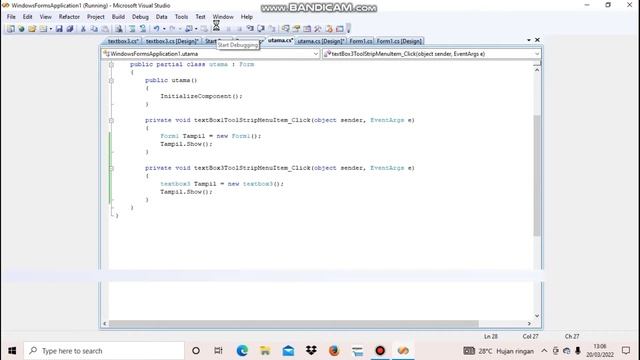Collapse the utama() constructor outline node
This screenshot has width=640, height=360.
point(111,80)
